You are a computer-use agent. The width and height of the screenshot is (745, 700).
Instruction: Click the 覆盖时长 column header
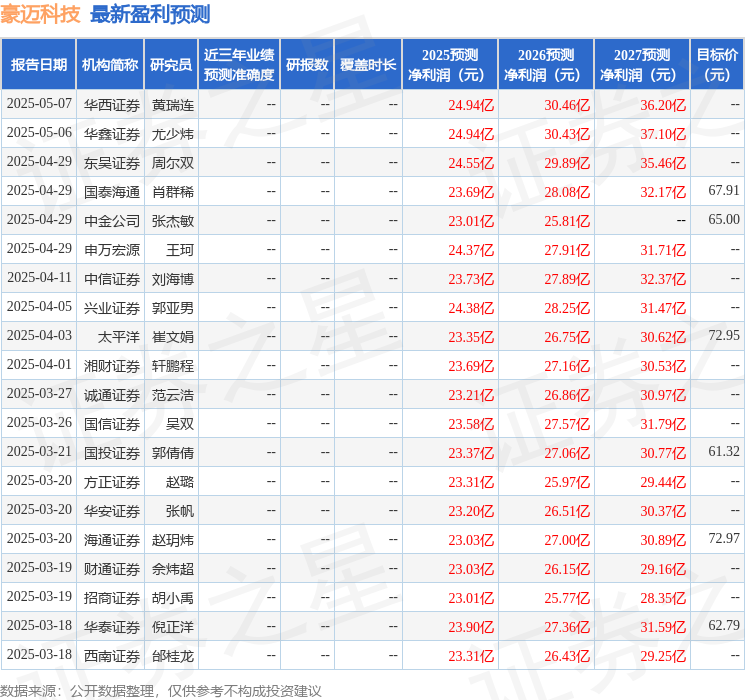click(368, 65)
